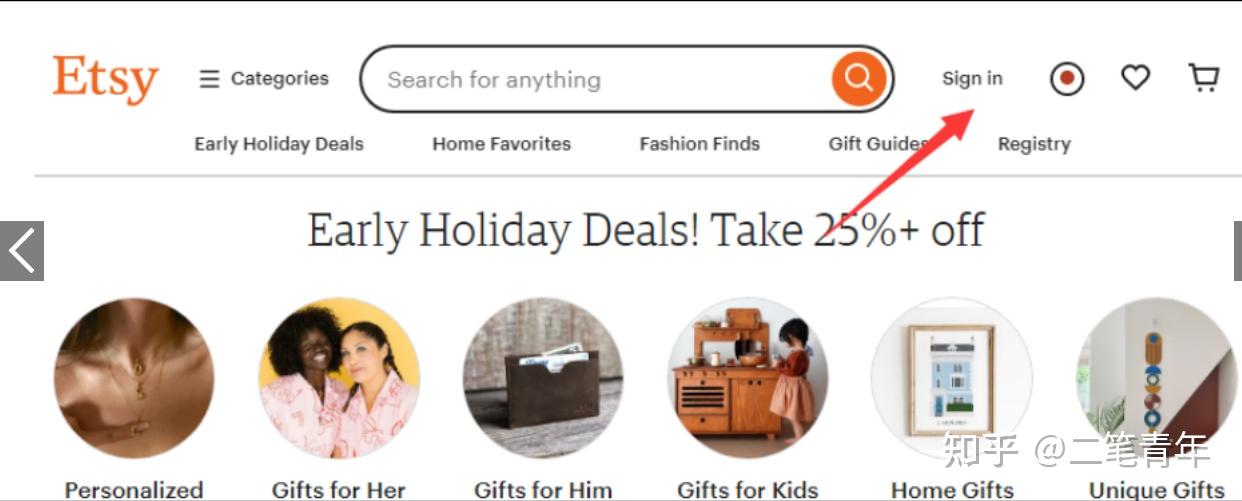Click the Sign in link
Screen dimensions: 1242x501
972,78
